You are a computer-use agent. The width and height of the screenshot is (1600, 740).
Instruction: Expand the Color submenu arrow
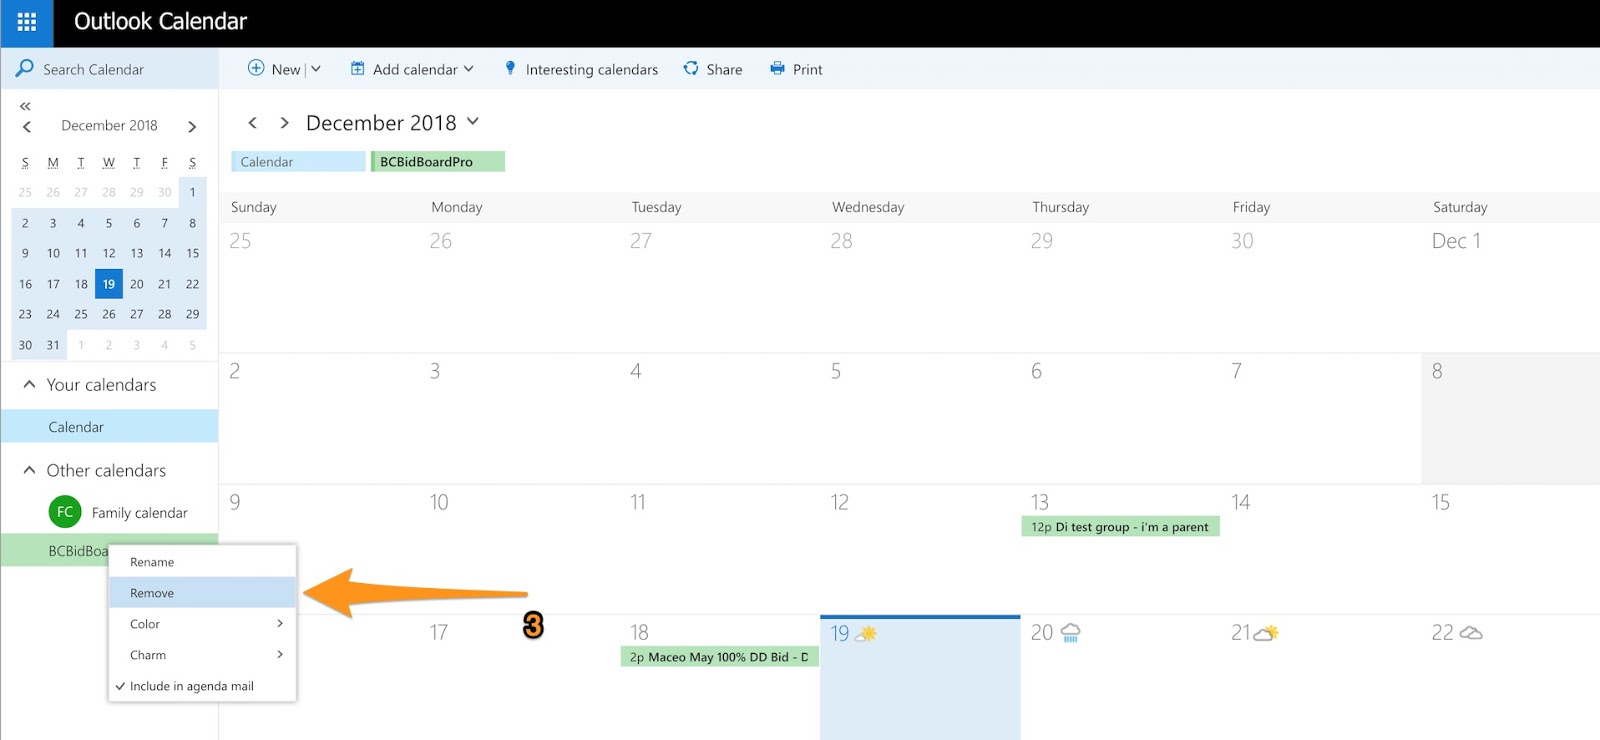pyautogui.click(x=280, y=623)
